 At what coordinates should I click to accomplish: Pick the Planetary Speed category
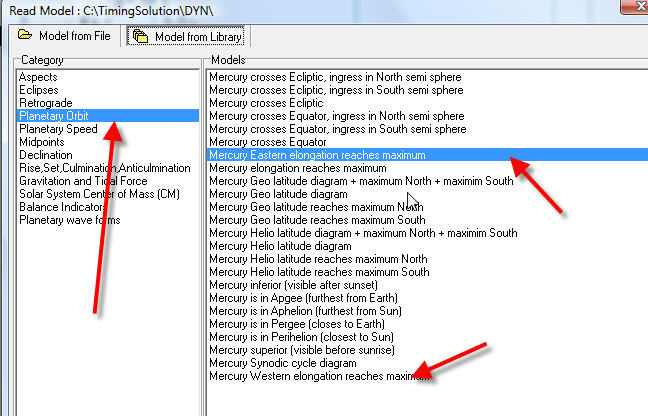(58, 129)
